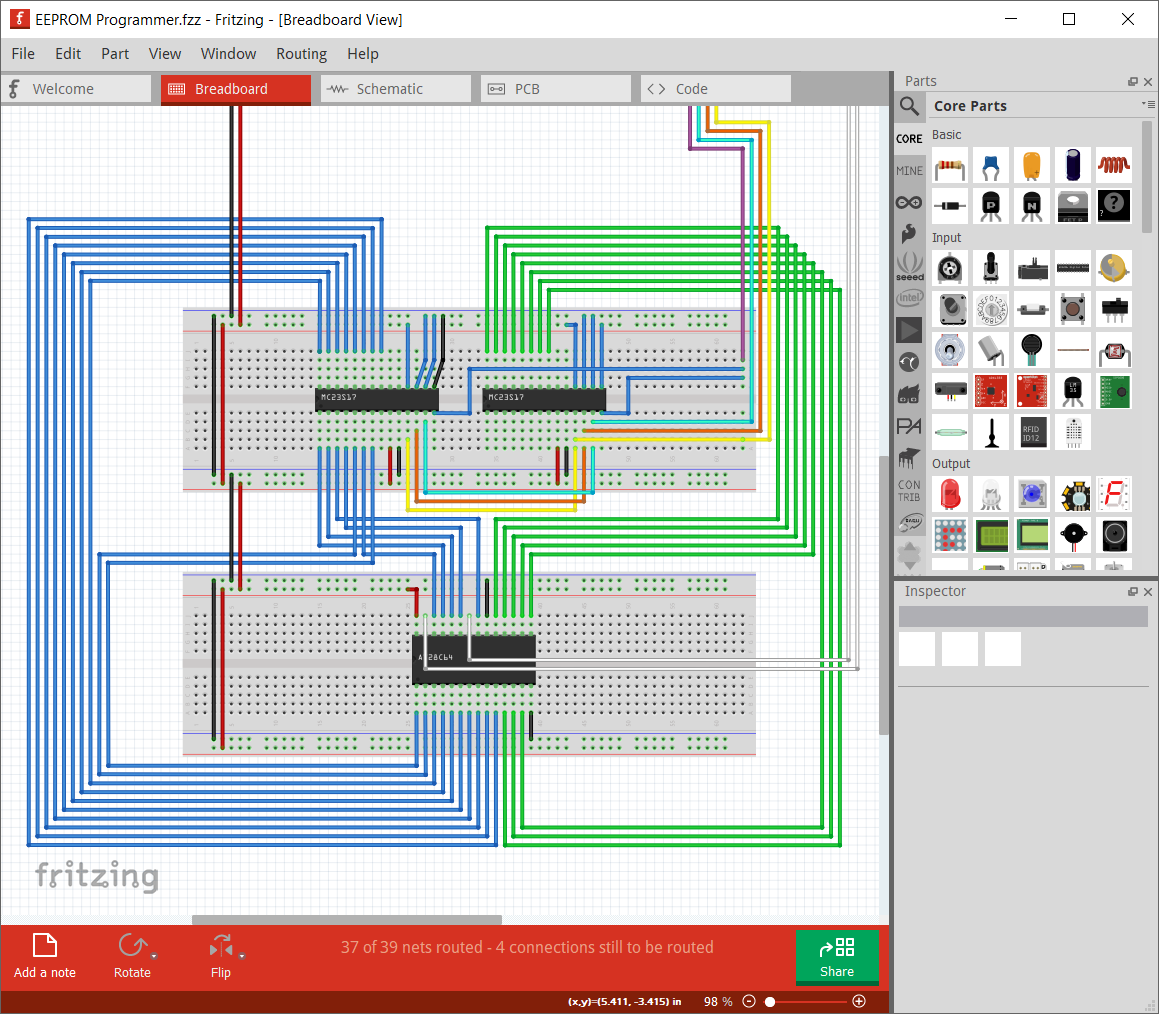
Task: Select the resistor part in Basic
Action: tap(950, 166)
